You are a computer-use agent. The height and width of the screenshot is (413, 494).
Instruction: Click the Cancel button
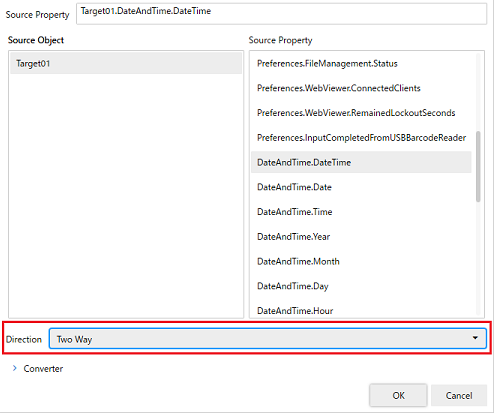click(x=459, y=395)
